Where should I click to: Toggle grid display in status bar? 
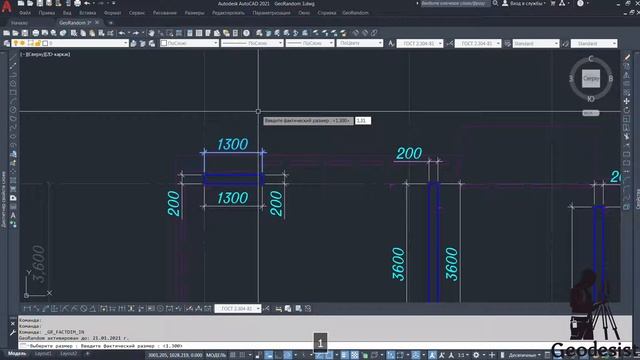pos(233,355)
